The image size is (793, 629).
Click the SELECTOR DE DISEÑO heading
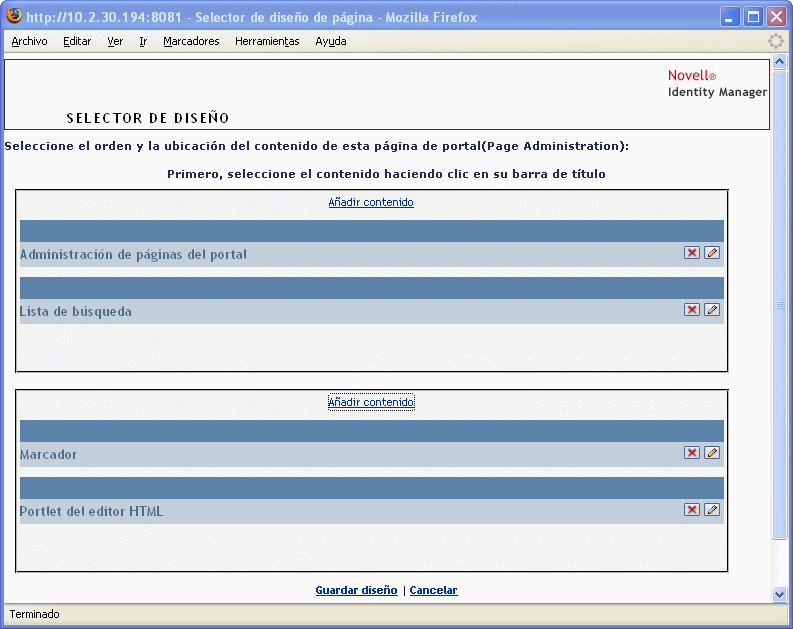(x=148, y=118)
